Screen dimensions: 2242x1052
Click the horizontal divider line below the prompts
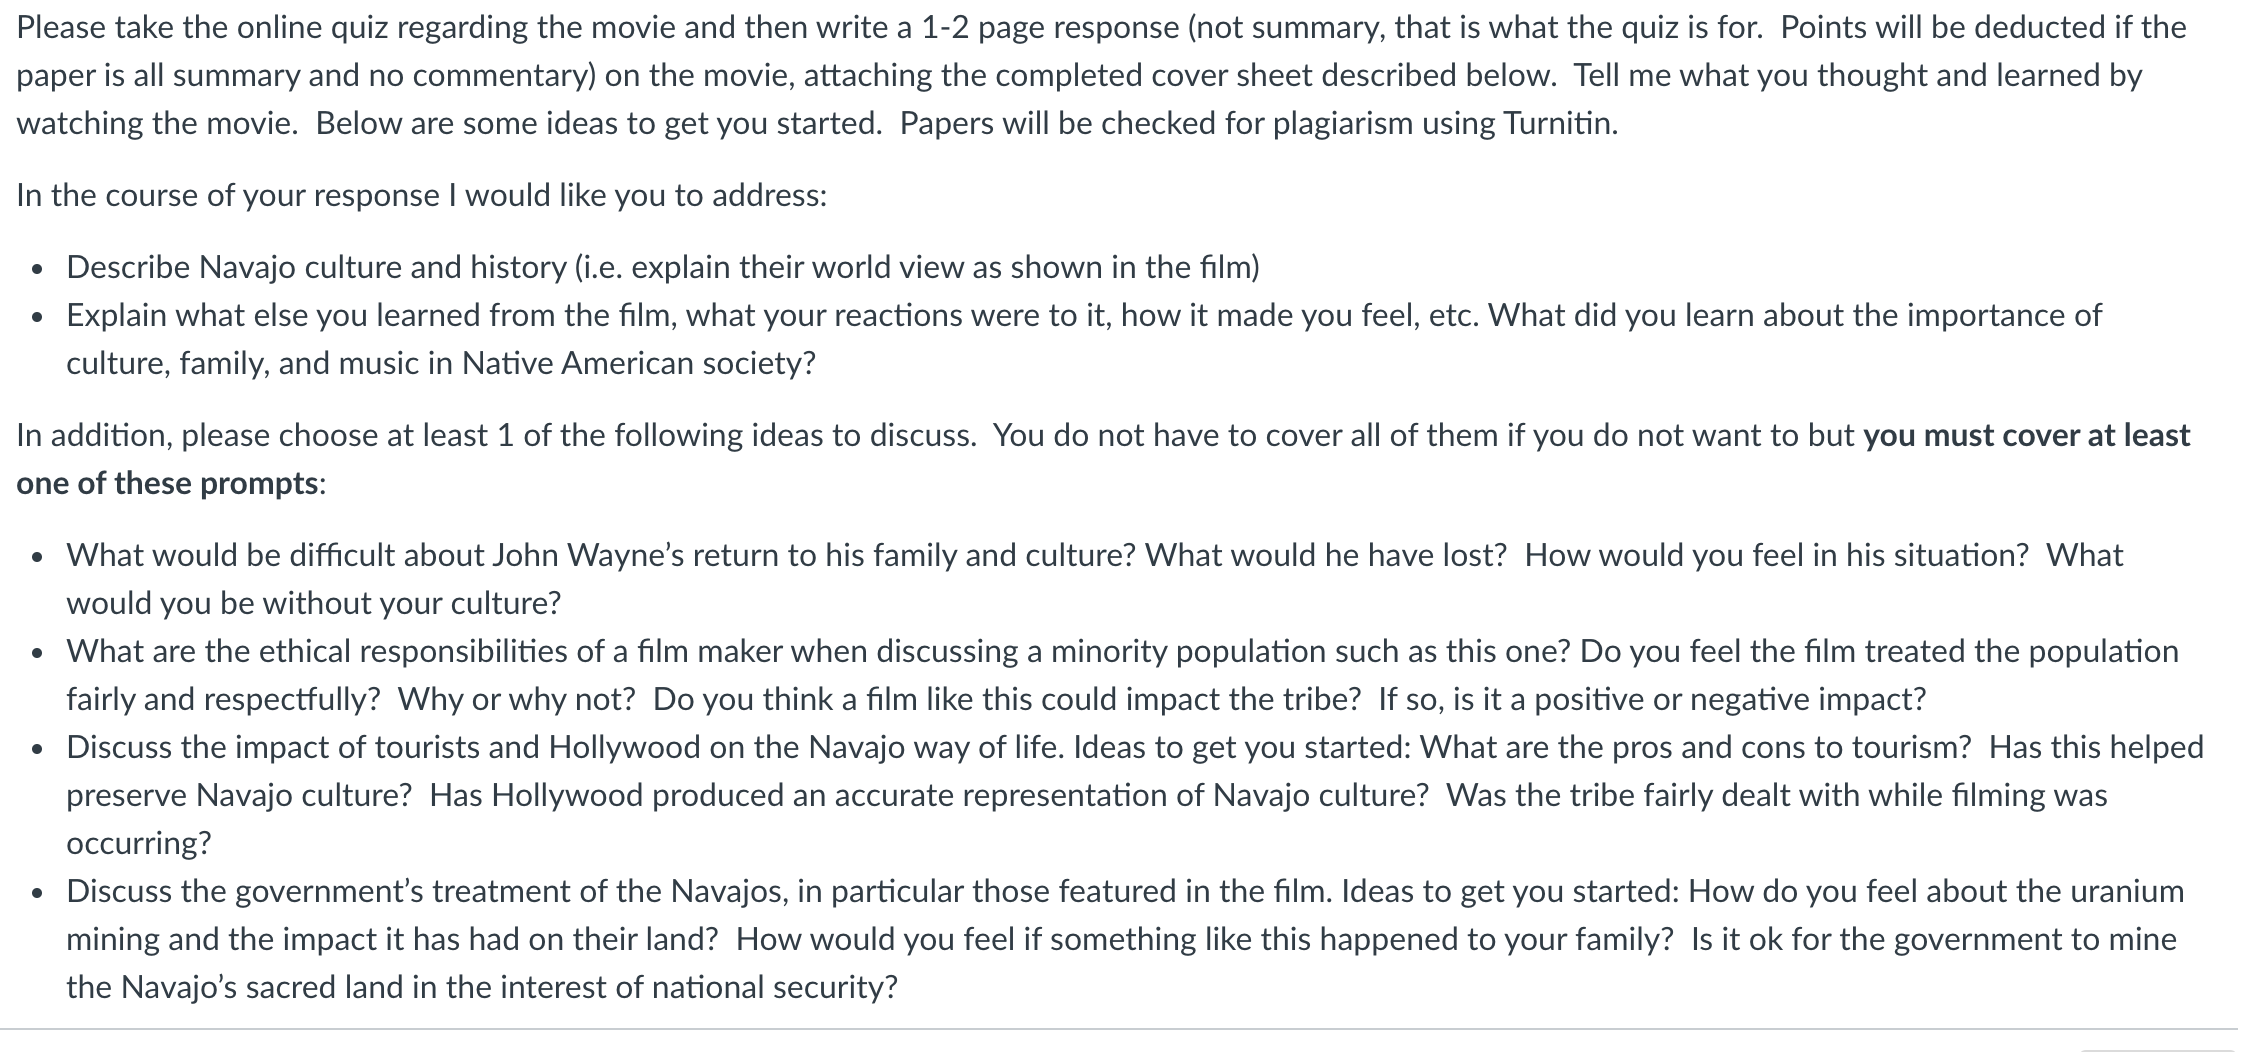[x=1118, y=1029]
